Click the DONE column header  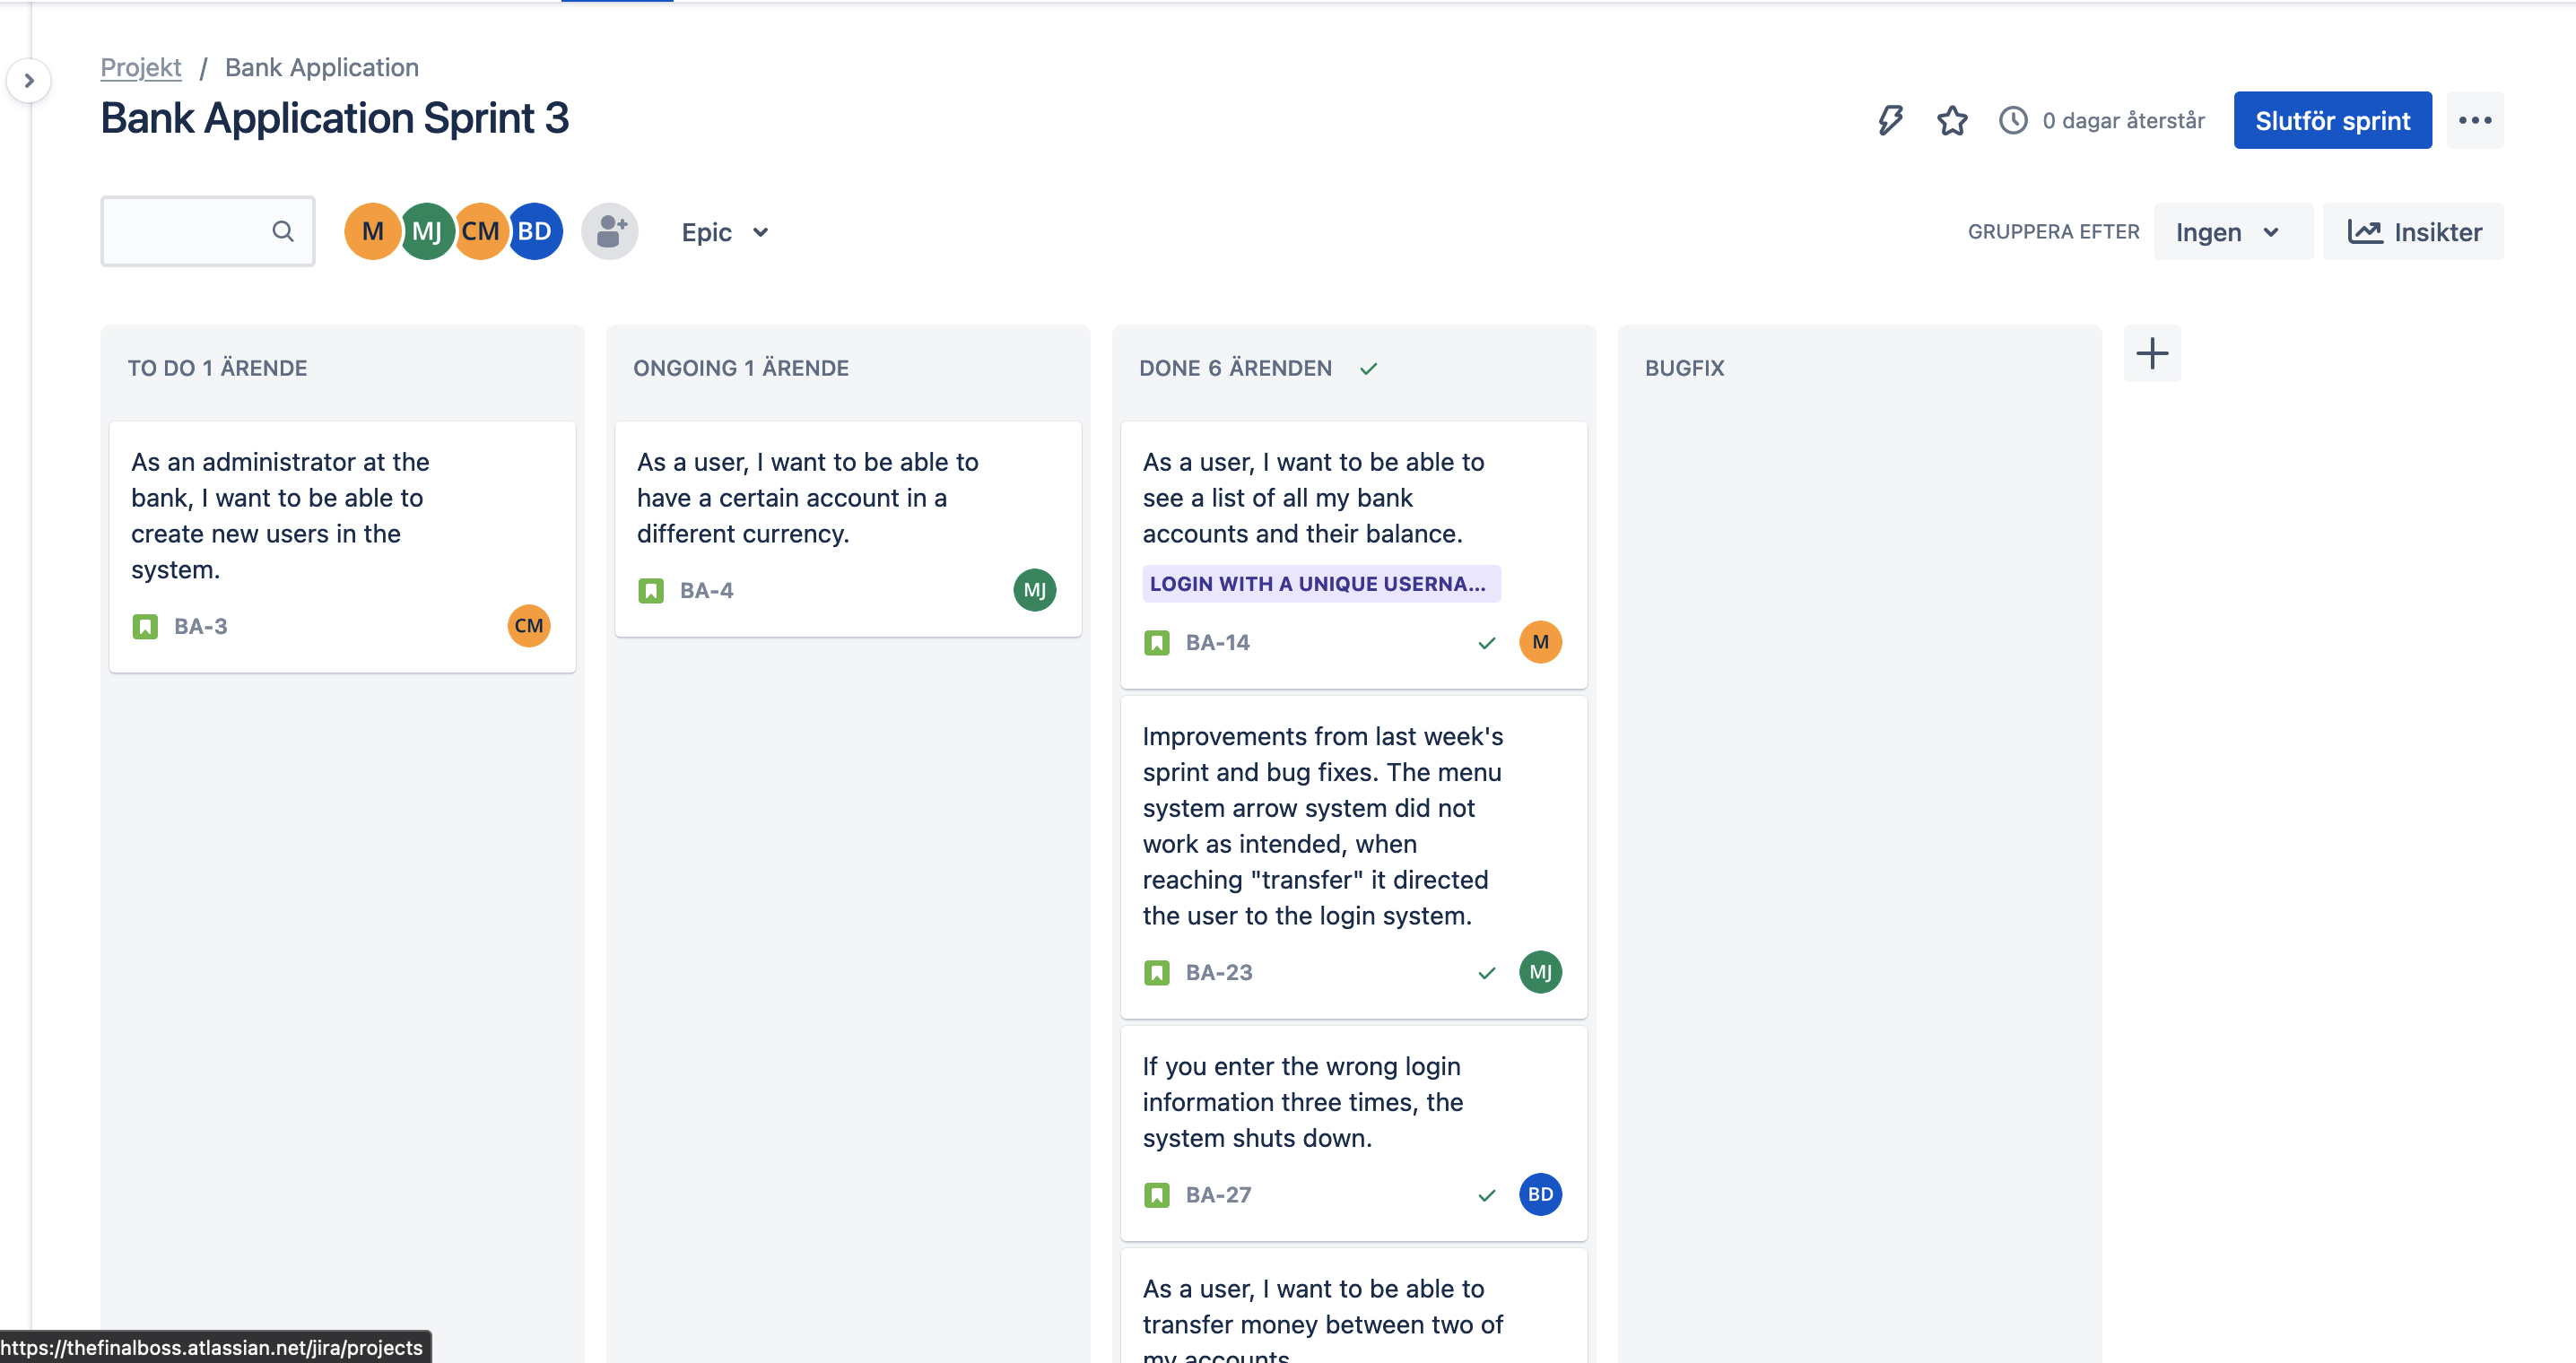(x=1236, y=368)
